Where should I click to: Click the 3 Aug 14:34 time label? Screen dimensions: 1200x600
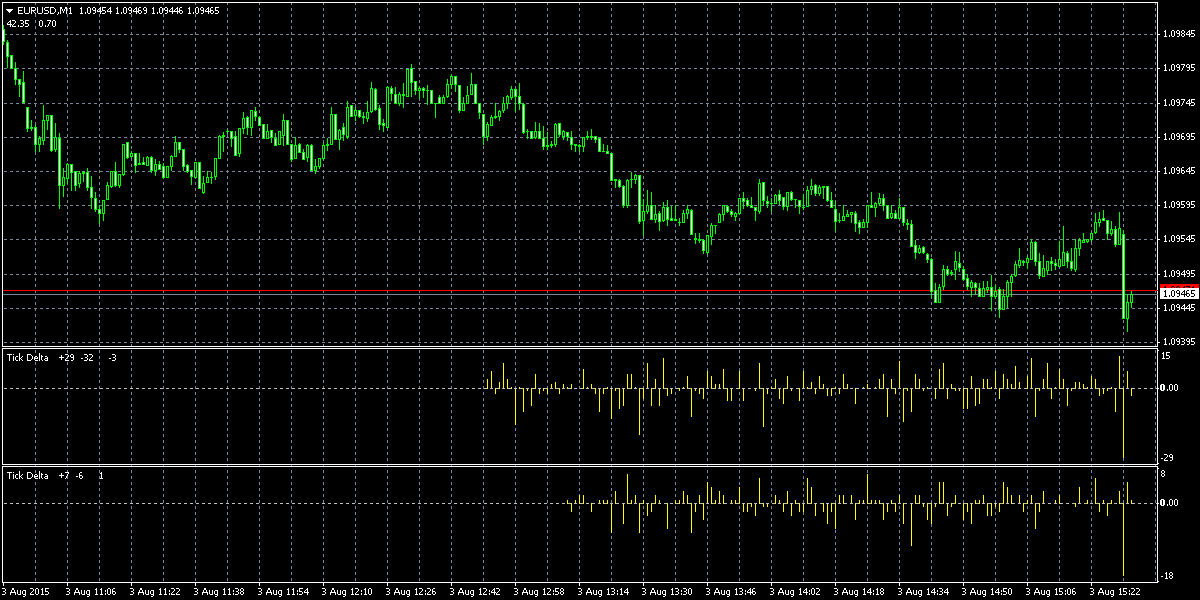923,591
